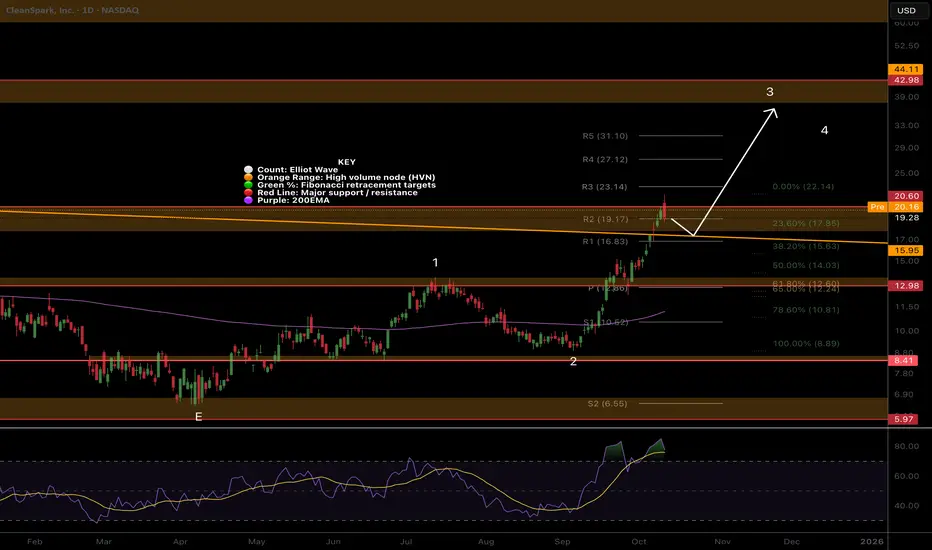Click the 23.60% (17.85) Fibonacci label

click(806, 224)
